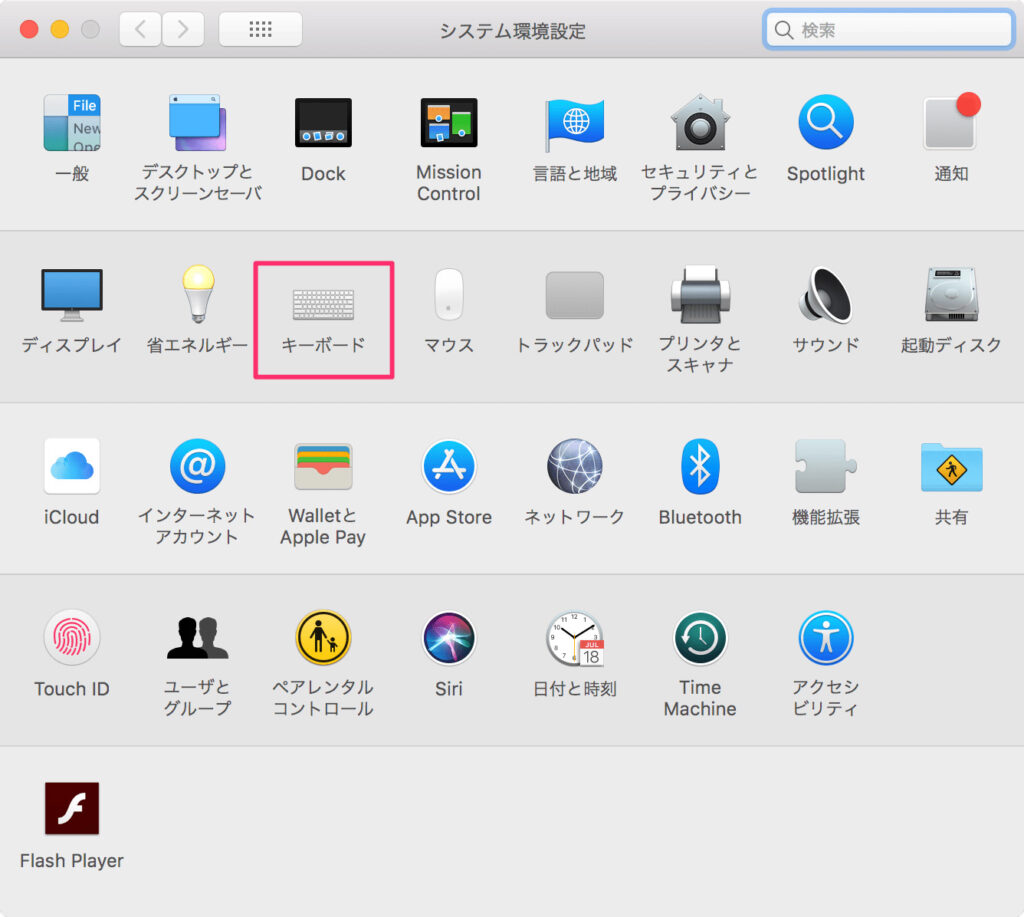Open Bluetooth preferences
This screenshot has height=917, width=1024.
point(700,466)
